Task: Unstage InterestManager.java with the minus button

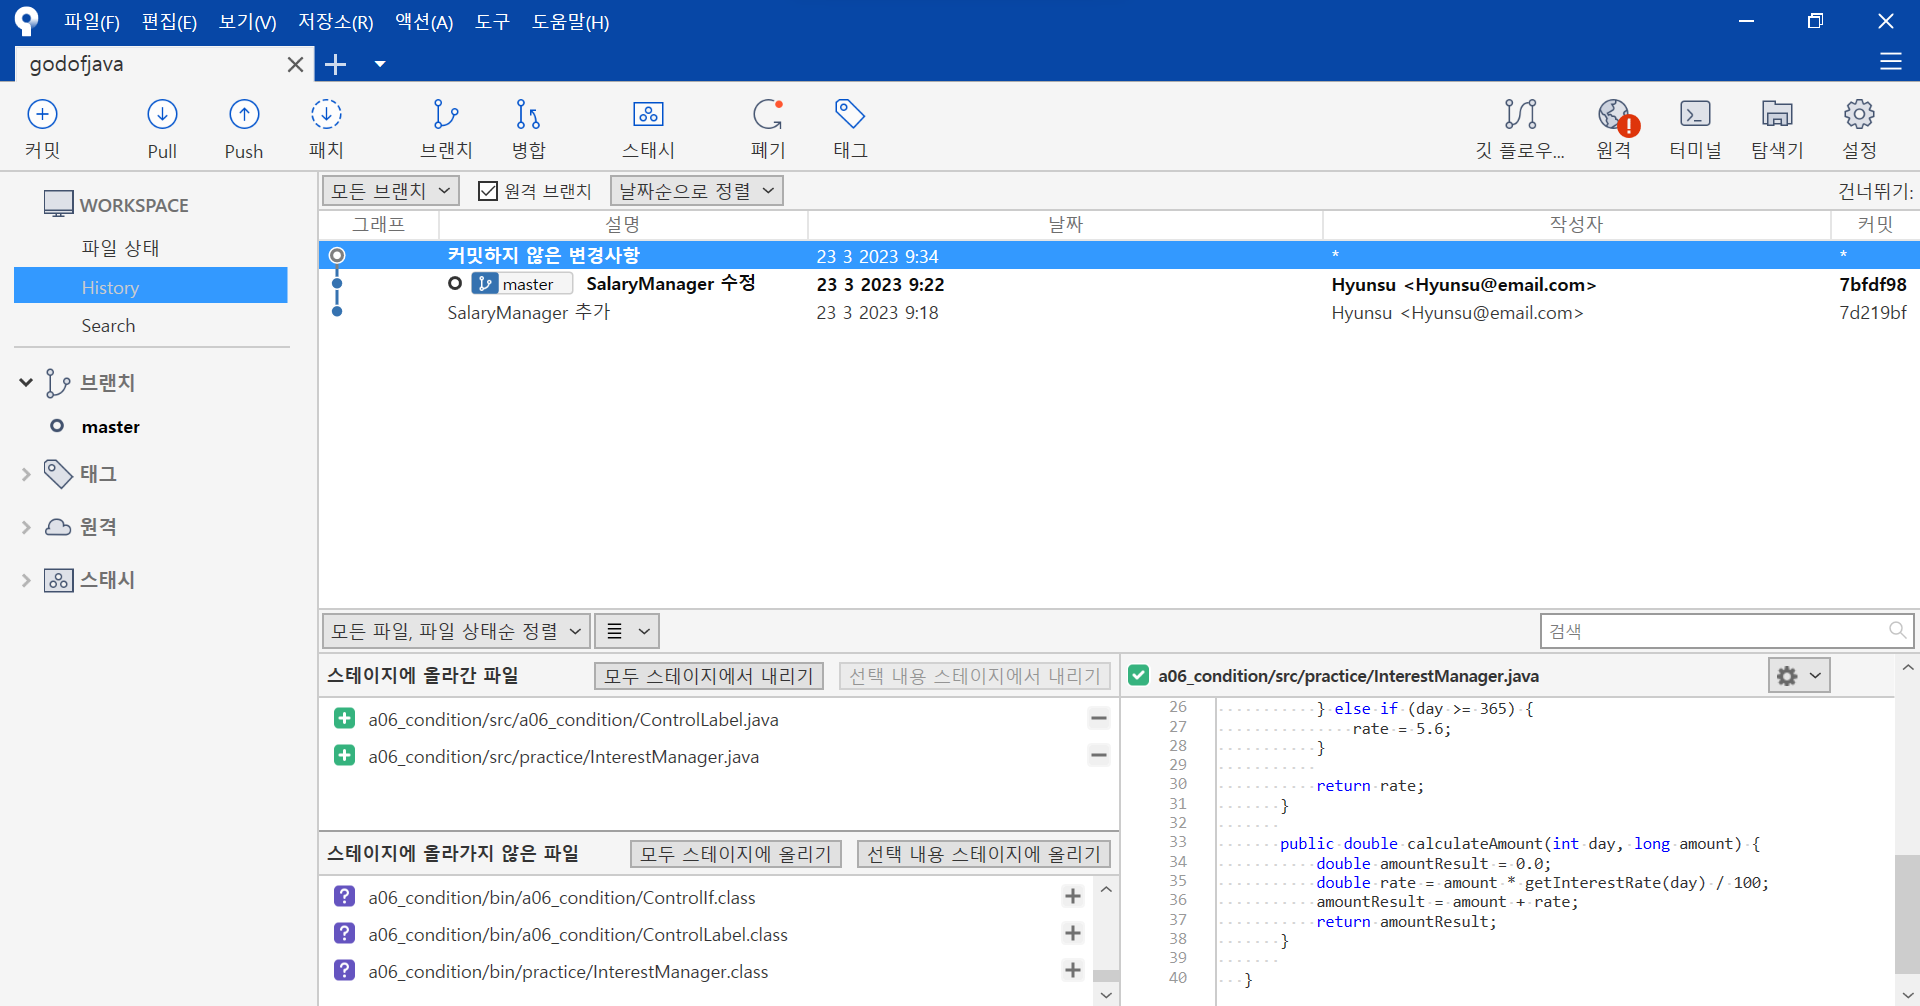Action: 1098,755
